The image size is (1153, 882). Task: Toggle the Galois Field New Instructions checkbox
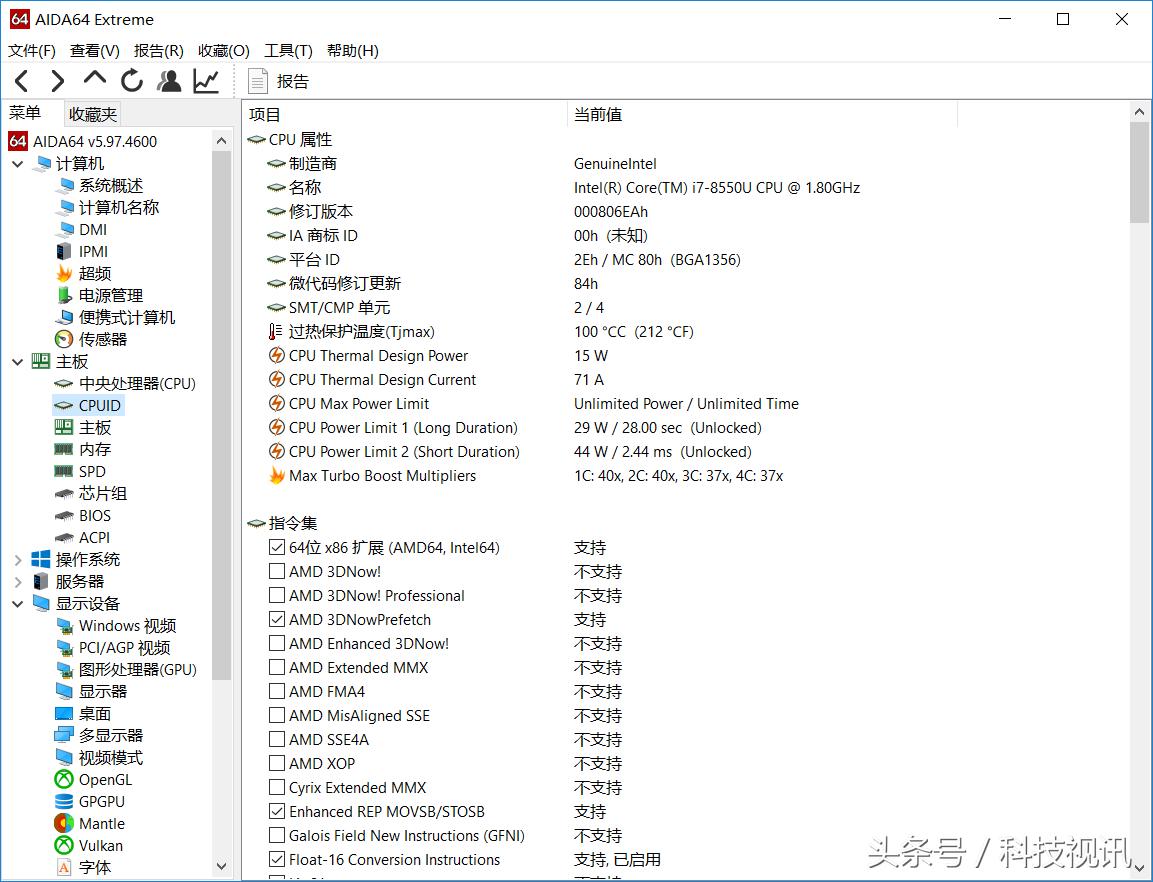[x=277, y=835]
